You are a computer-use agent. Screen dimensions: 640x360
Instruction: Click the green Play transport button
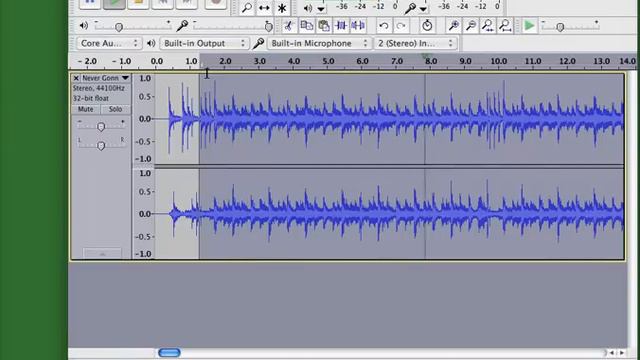[x=114, y=3]
